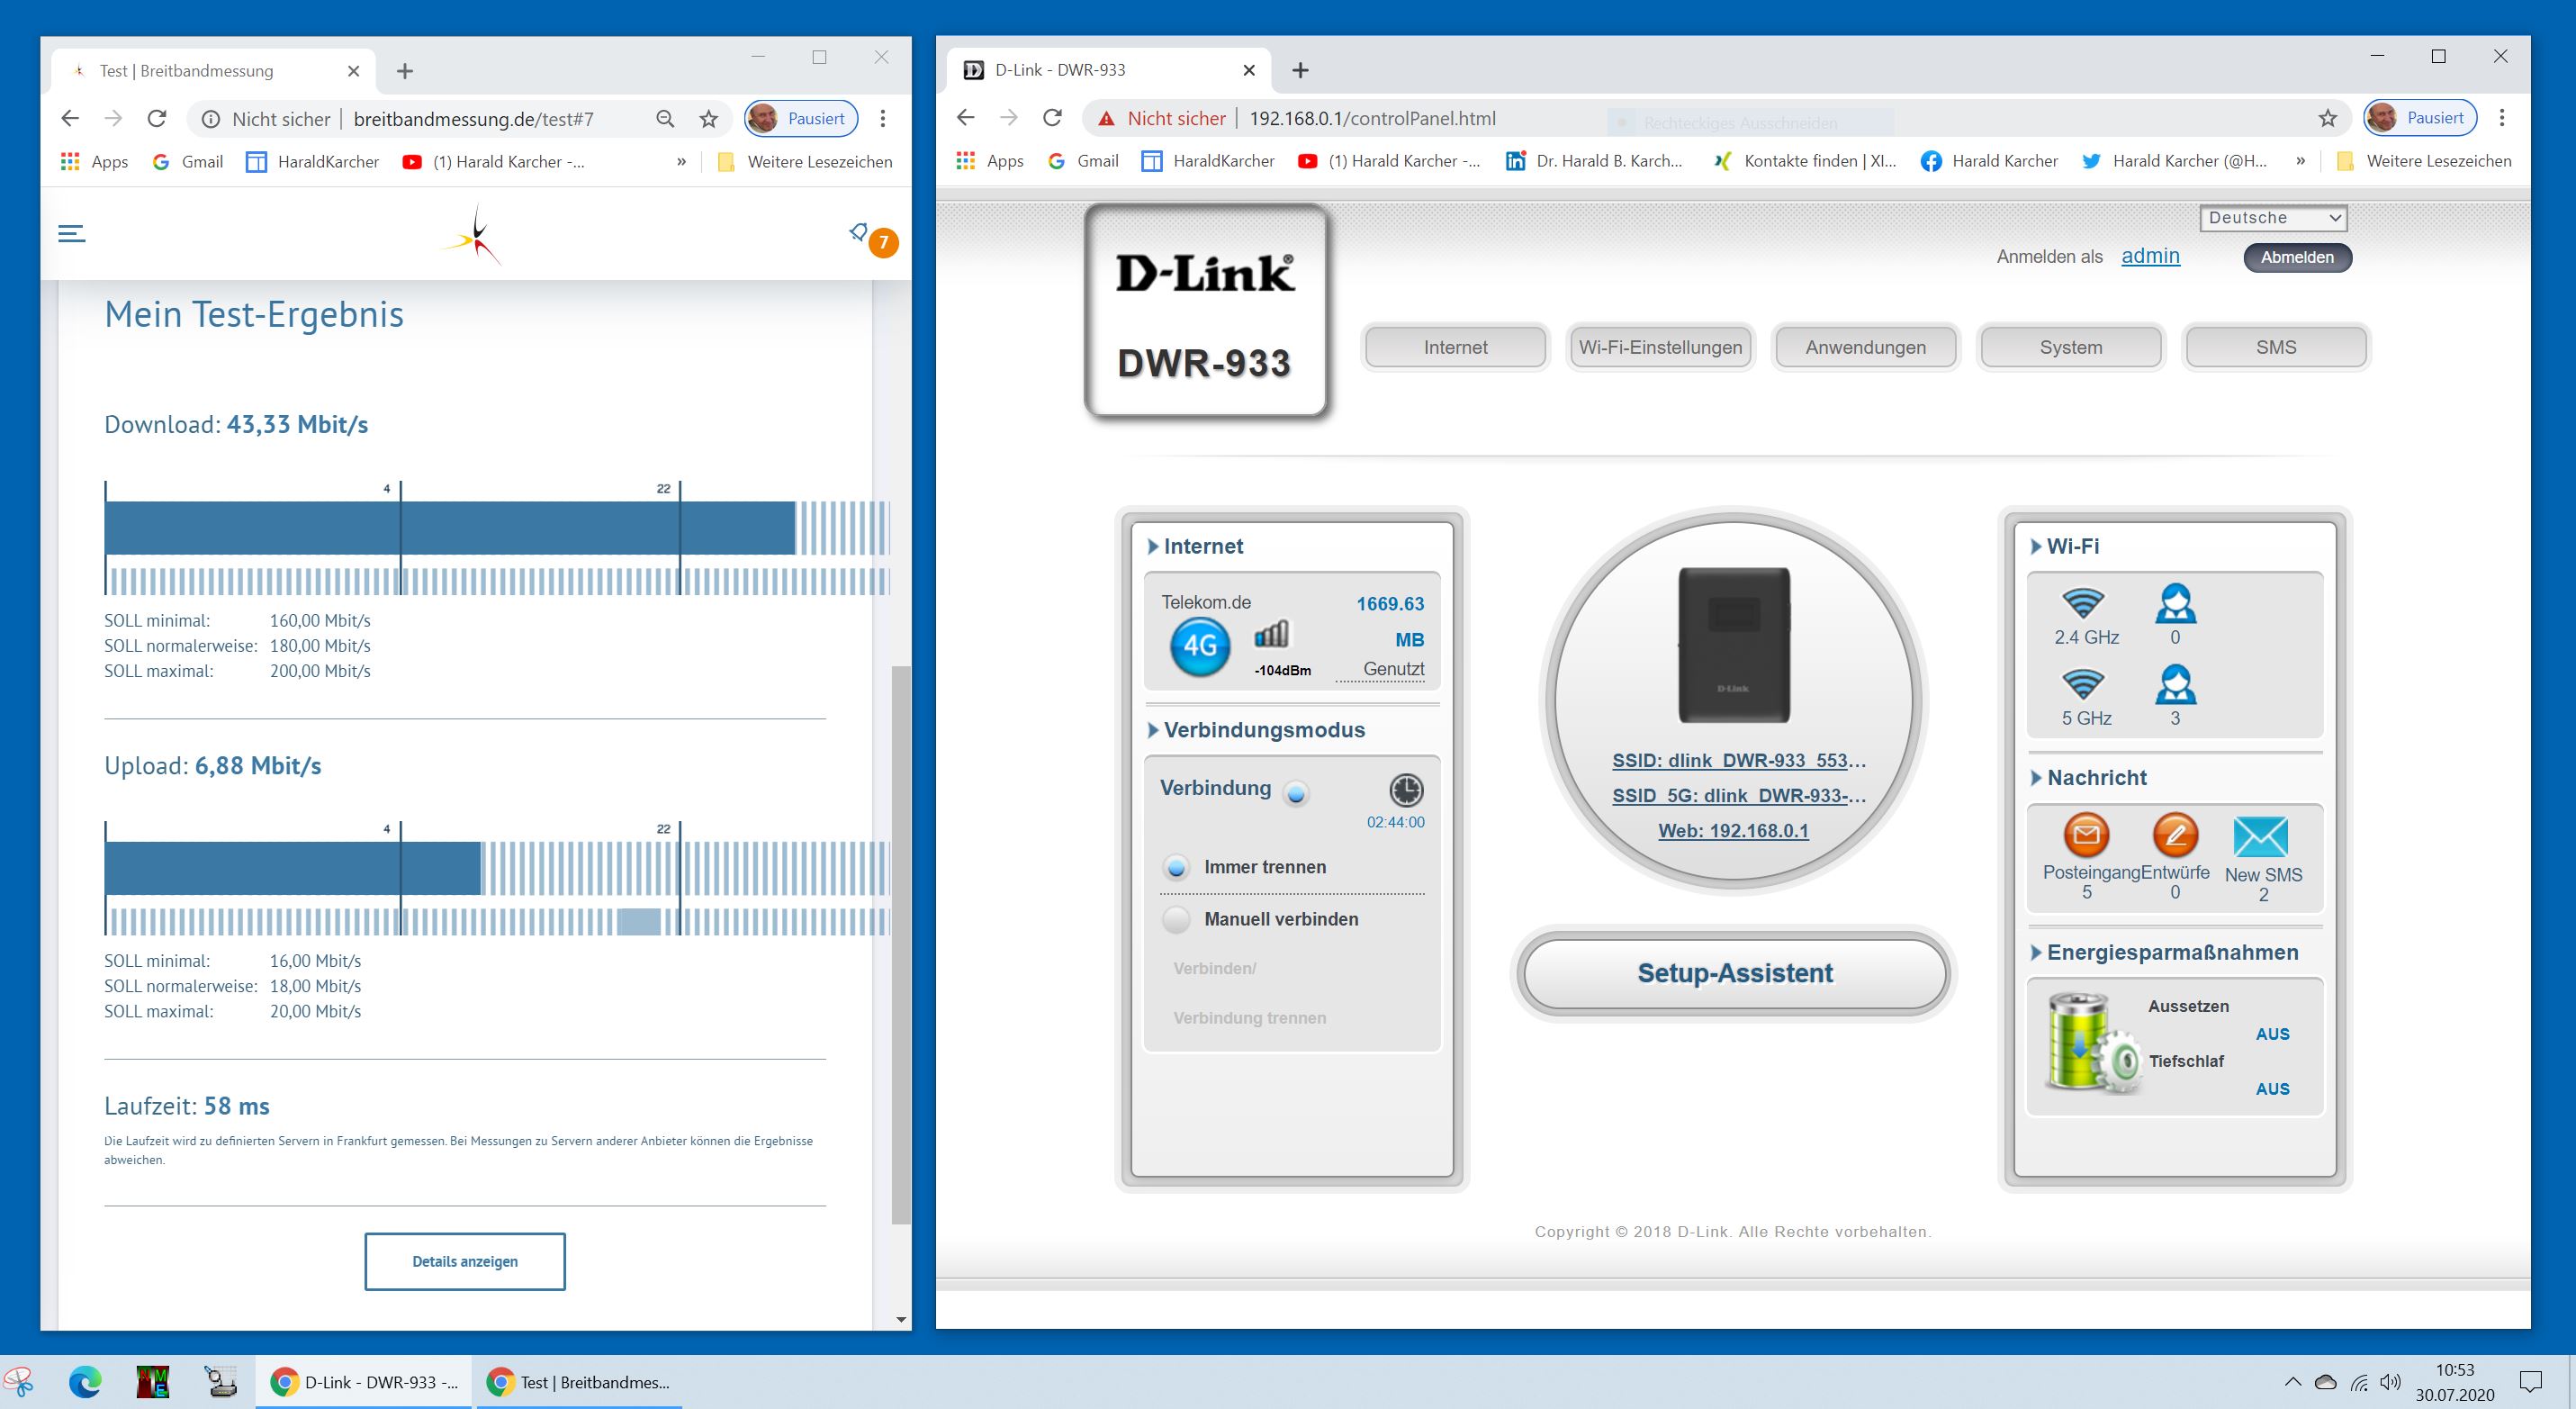
Task: Click the 4G network status icon
Action: point(1199,645)
